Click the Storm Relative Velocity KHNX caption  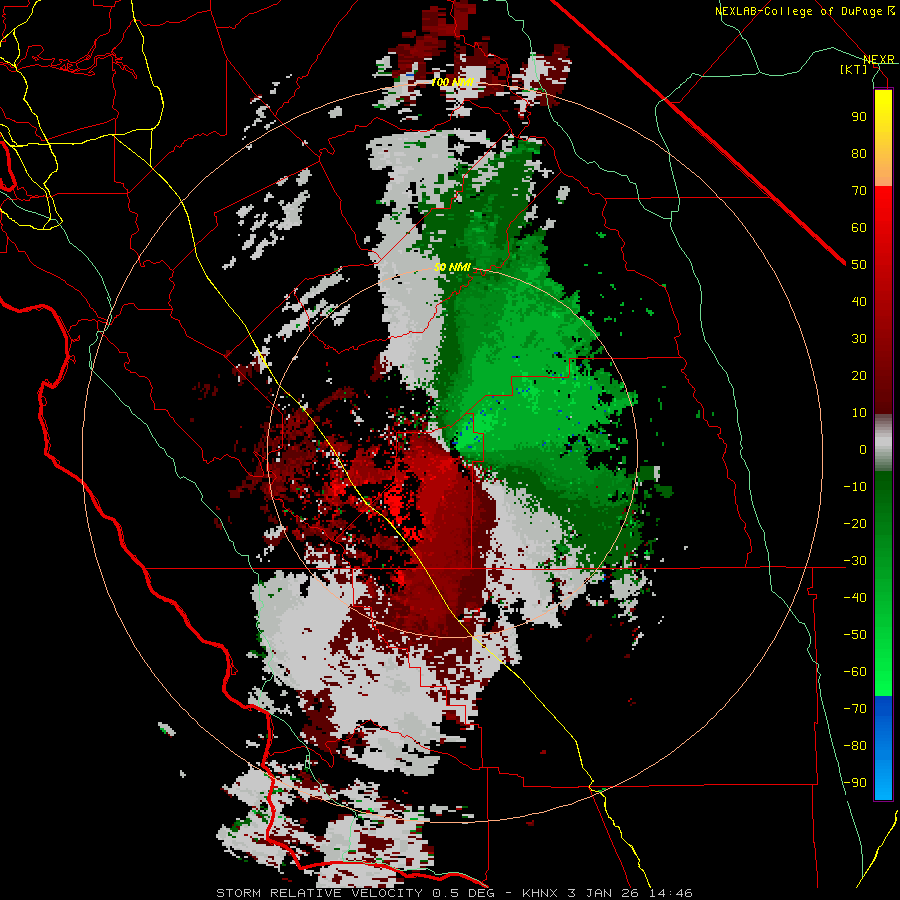[454, 893]
